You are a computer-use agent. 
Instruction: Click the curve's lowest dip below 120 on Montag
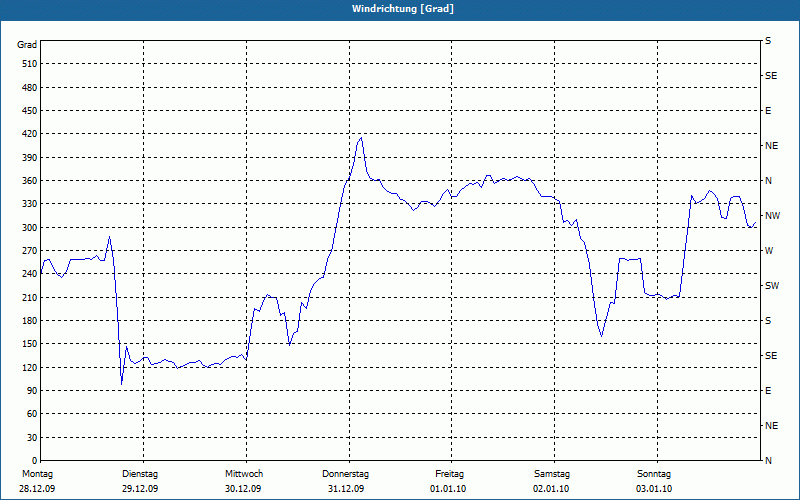tap(121, 384)
